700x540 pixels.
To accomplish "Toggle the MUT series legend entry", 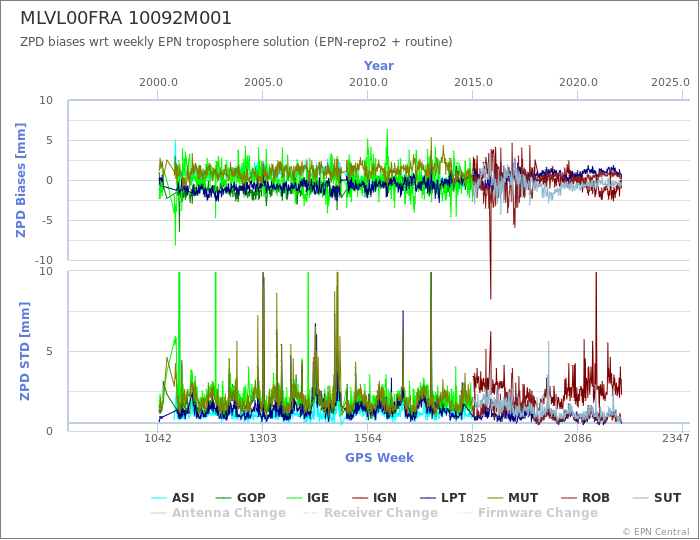I will coord(512,498).
